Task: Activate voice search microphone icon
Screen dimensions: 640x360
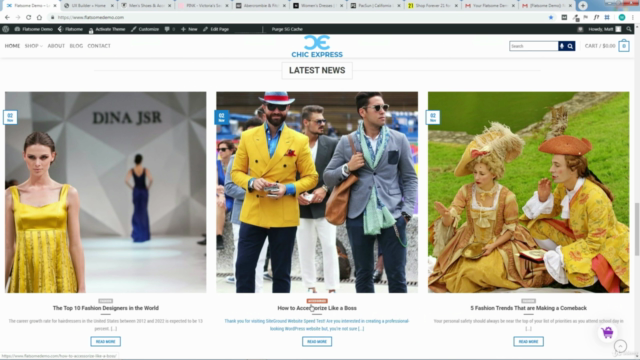Action: [x=562, y=46]
